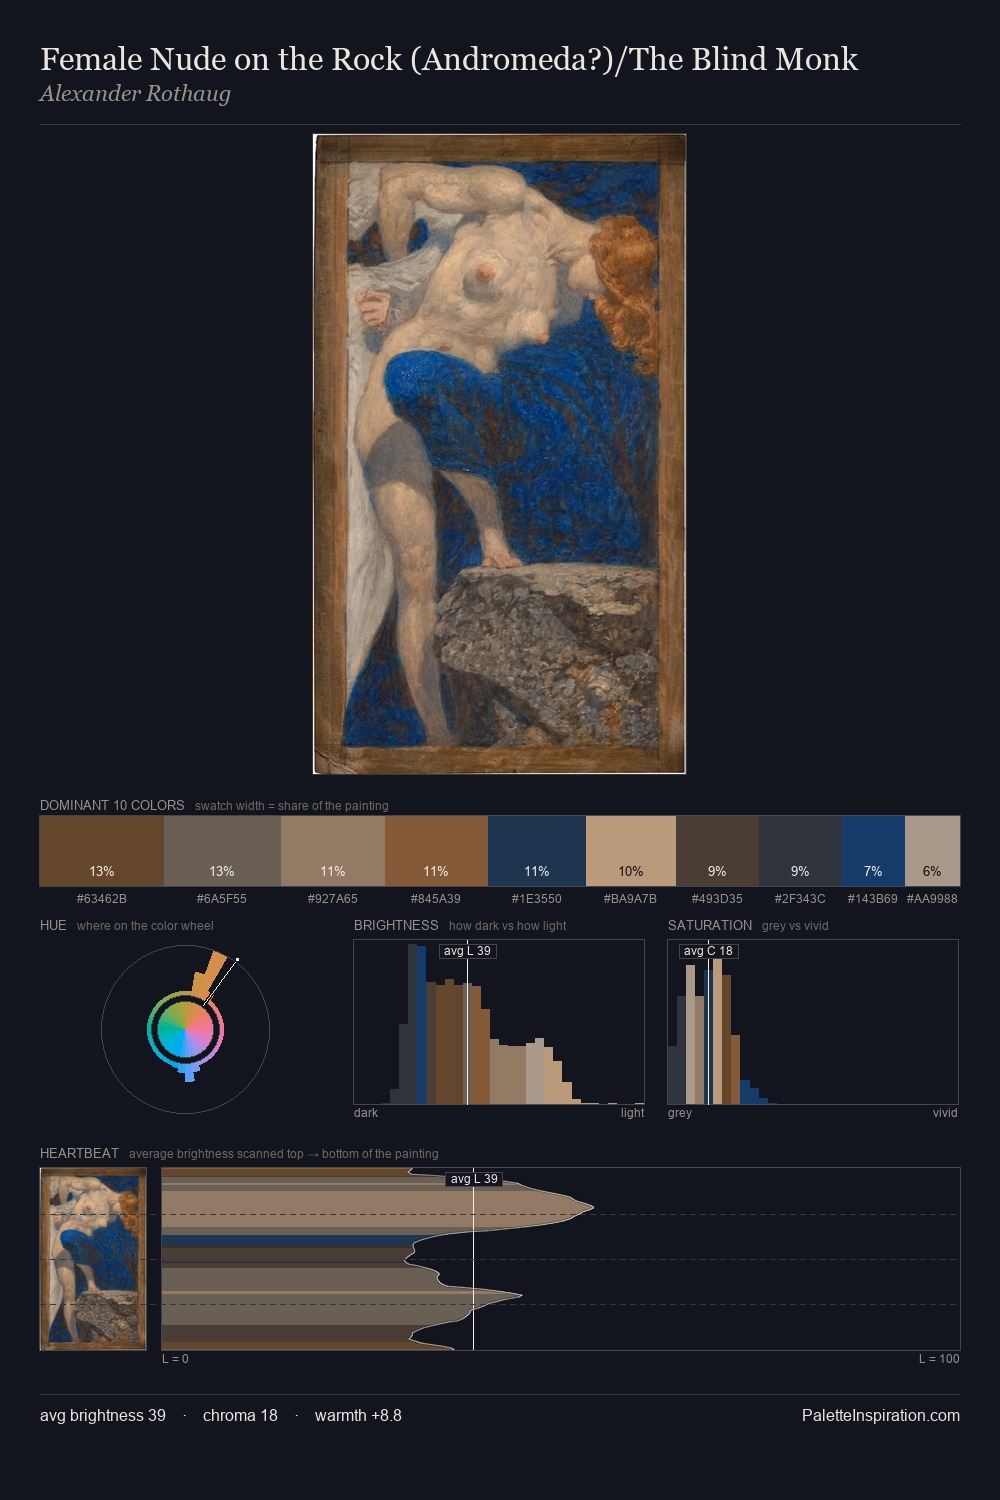Image resolution: width=1000 pixels, height=1500 pixels.
Task: Click the 'L = 0' axis label
Action: pyautogui.click(x=175, y=1359)
